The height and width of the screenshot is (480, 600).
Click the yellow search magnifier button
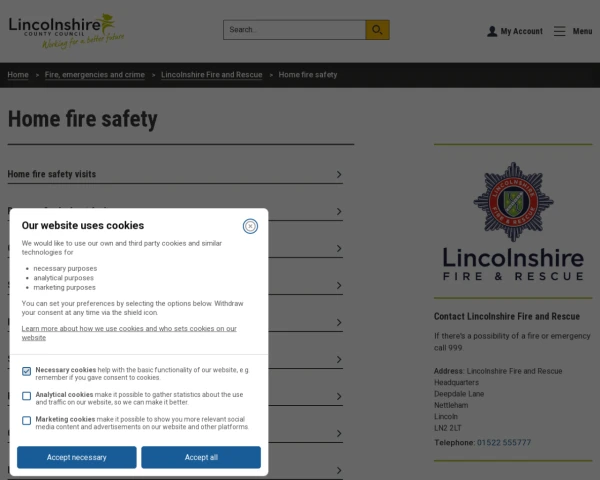pyautogui.click(x=377, y=30)
